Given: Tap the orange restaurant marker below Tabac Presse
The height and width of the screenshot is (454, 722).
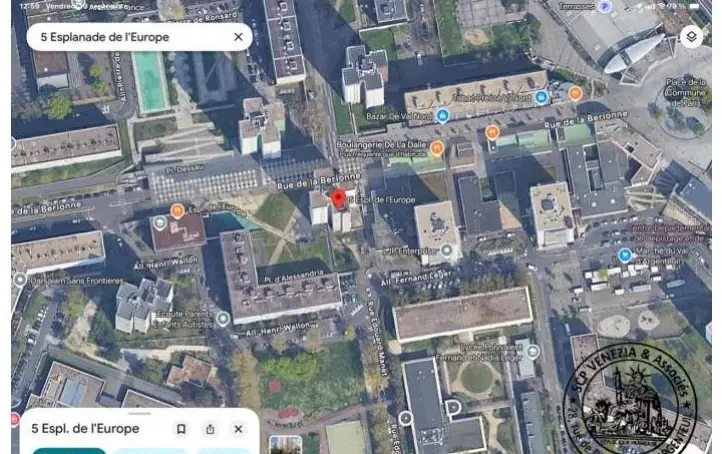Looking at the screenshot, I should click(492, 133).
